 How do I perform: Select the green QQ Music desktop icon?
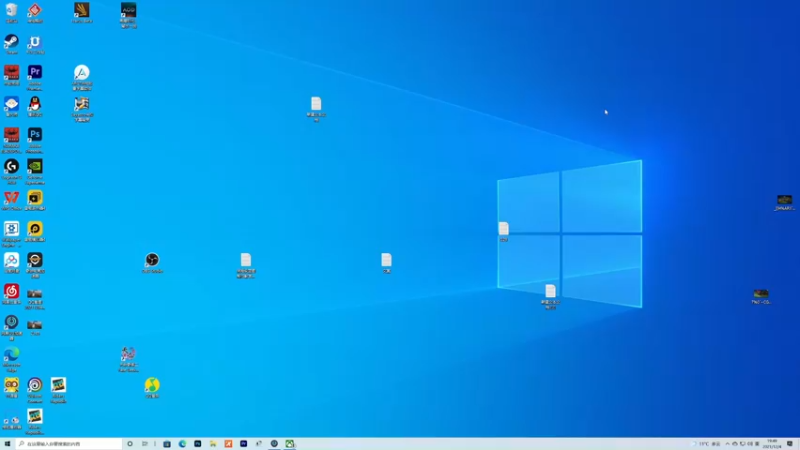pyautogui.click(x=152, y=388)
